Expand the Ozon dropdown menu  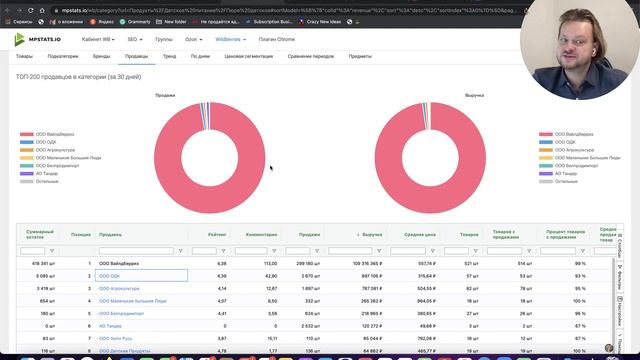193,39
